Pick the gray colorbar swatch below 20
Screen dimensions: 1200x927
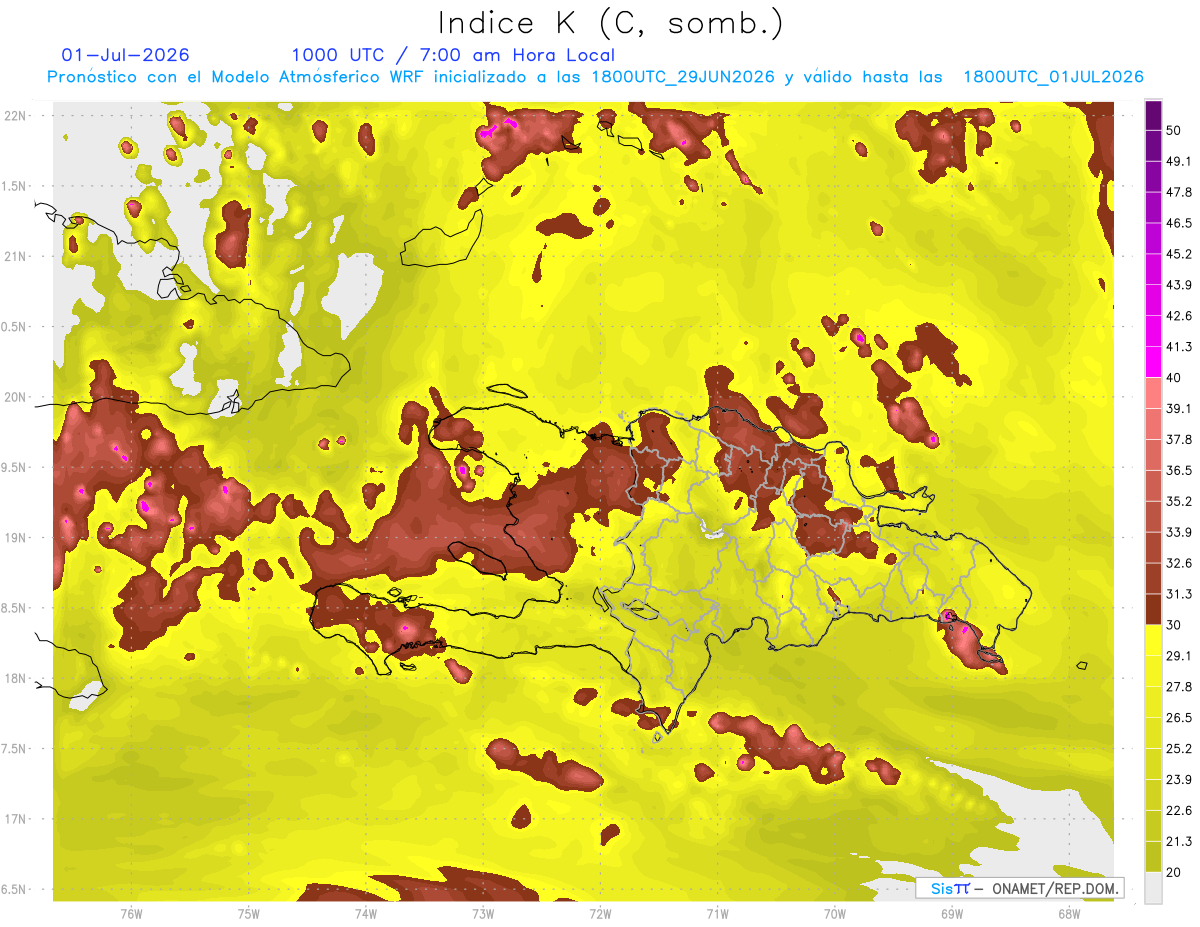(1153, 887)
